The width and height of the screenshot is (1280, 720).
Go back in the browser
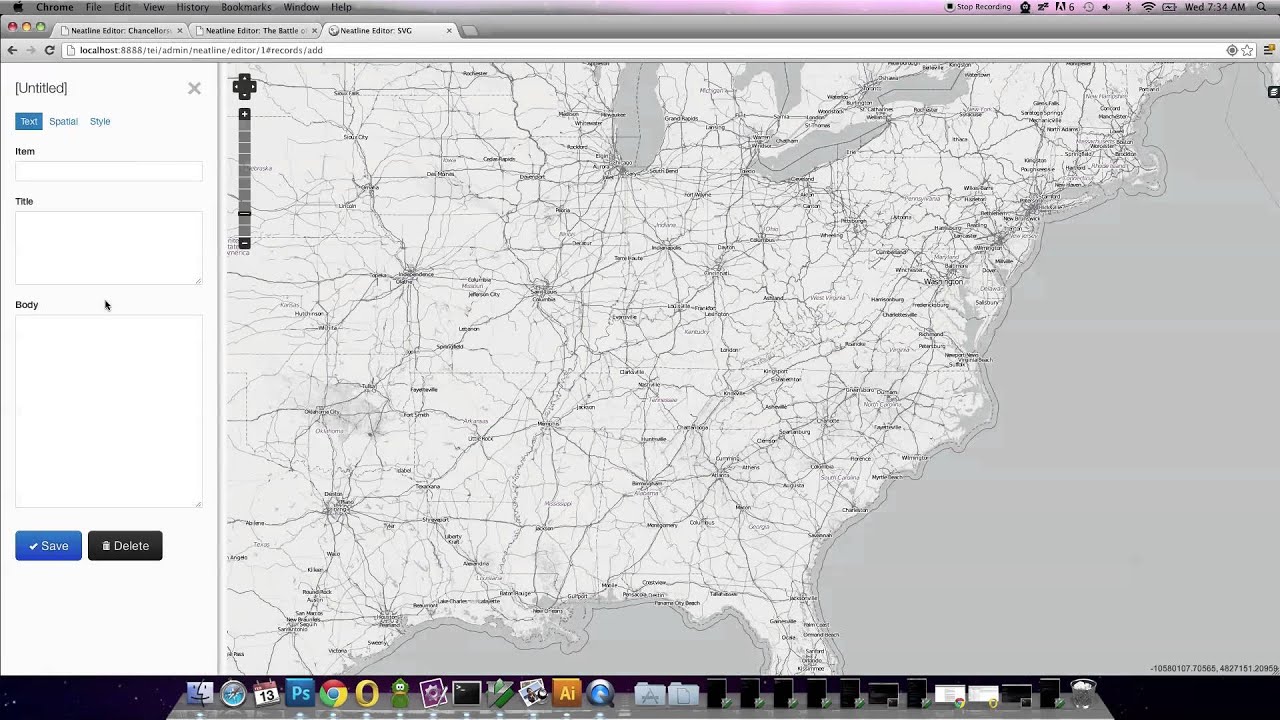pyautogui.click(x=12, y=50)
